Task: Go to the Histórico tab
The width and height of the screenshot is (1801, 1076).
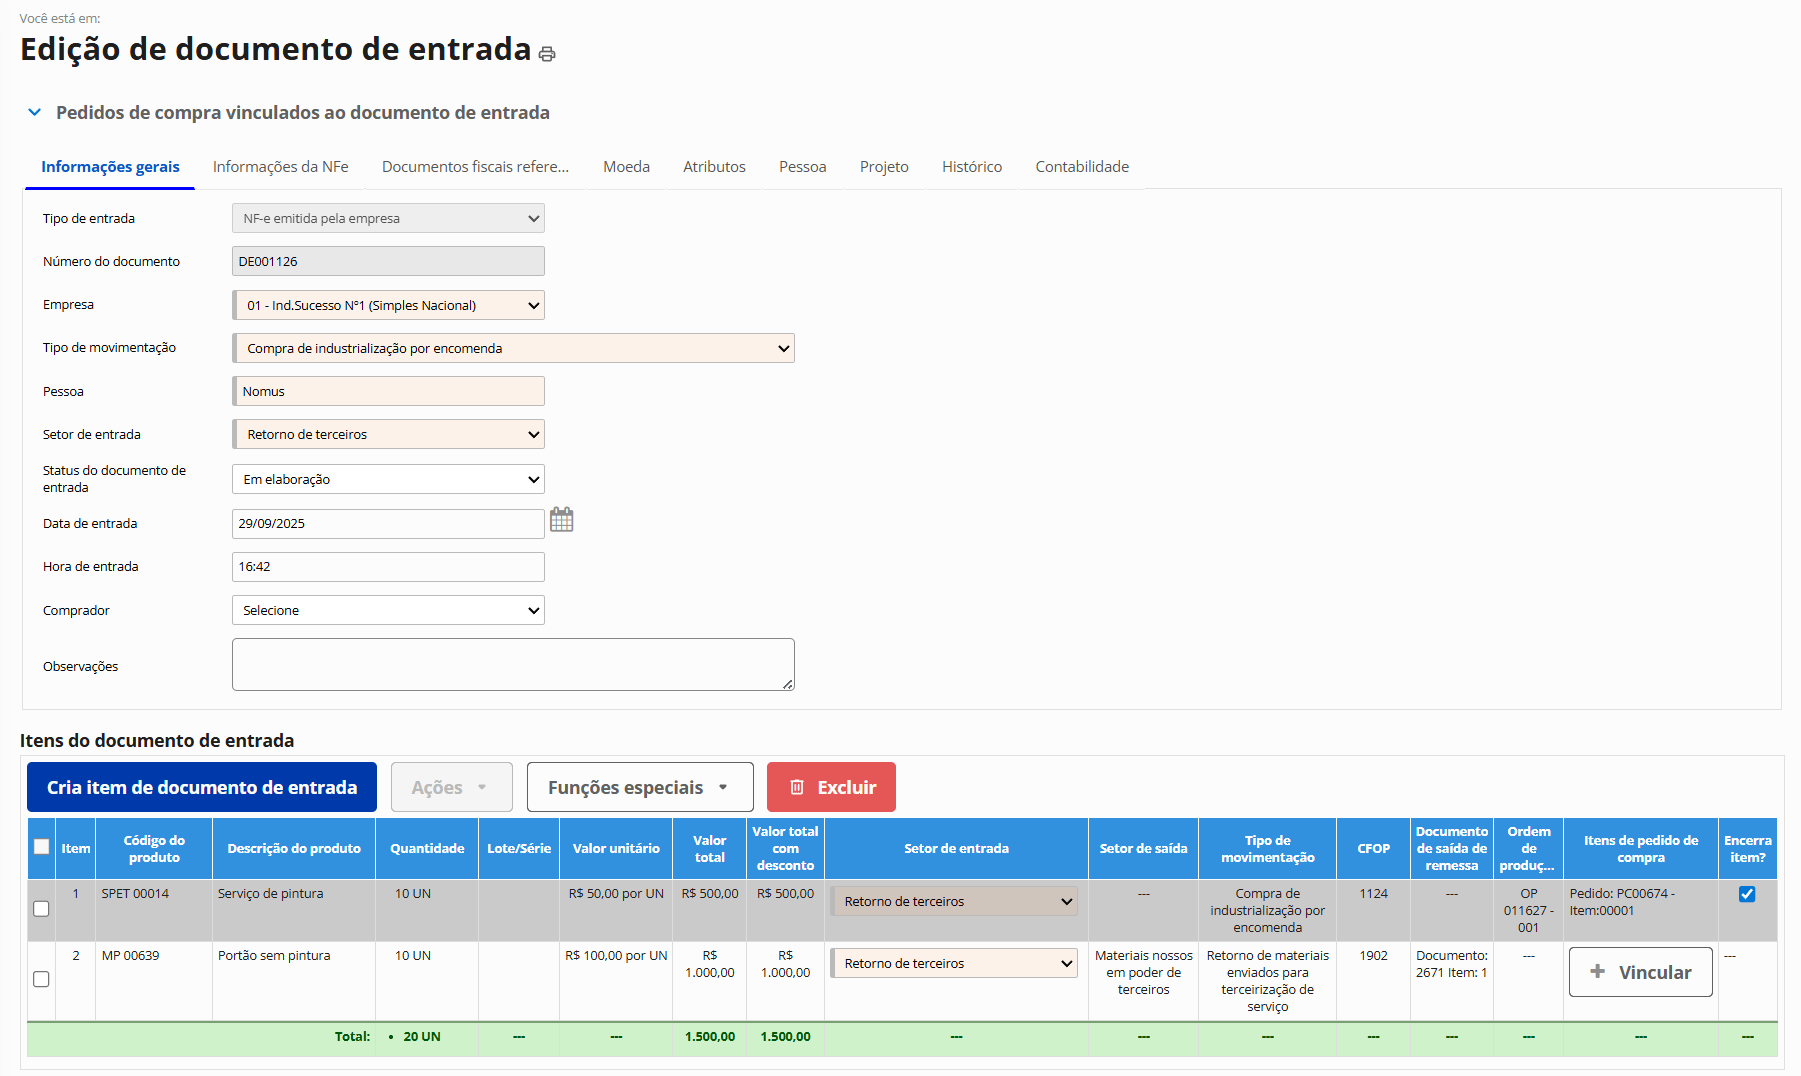Action: tap(971, 167)
